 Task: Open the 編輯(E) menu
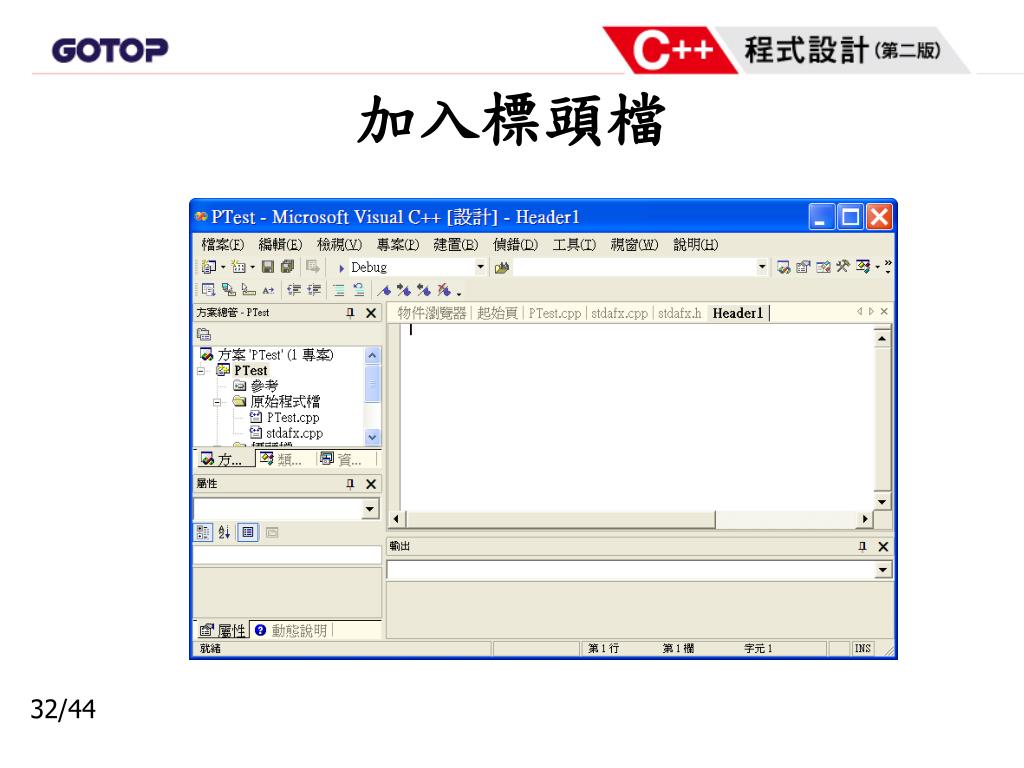281,245
